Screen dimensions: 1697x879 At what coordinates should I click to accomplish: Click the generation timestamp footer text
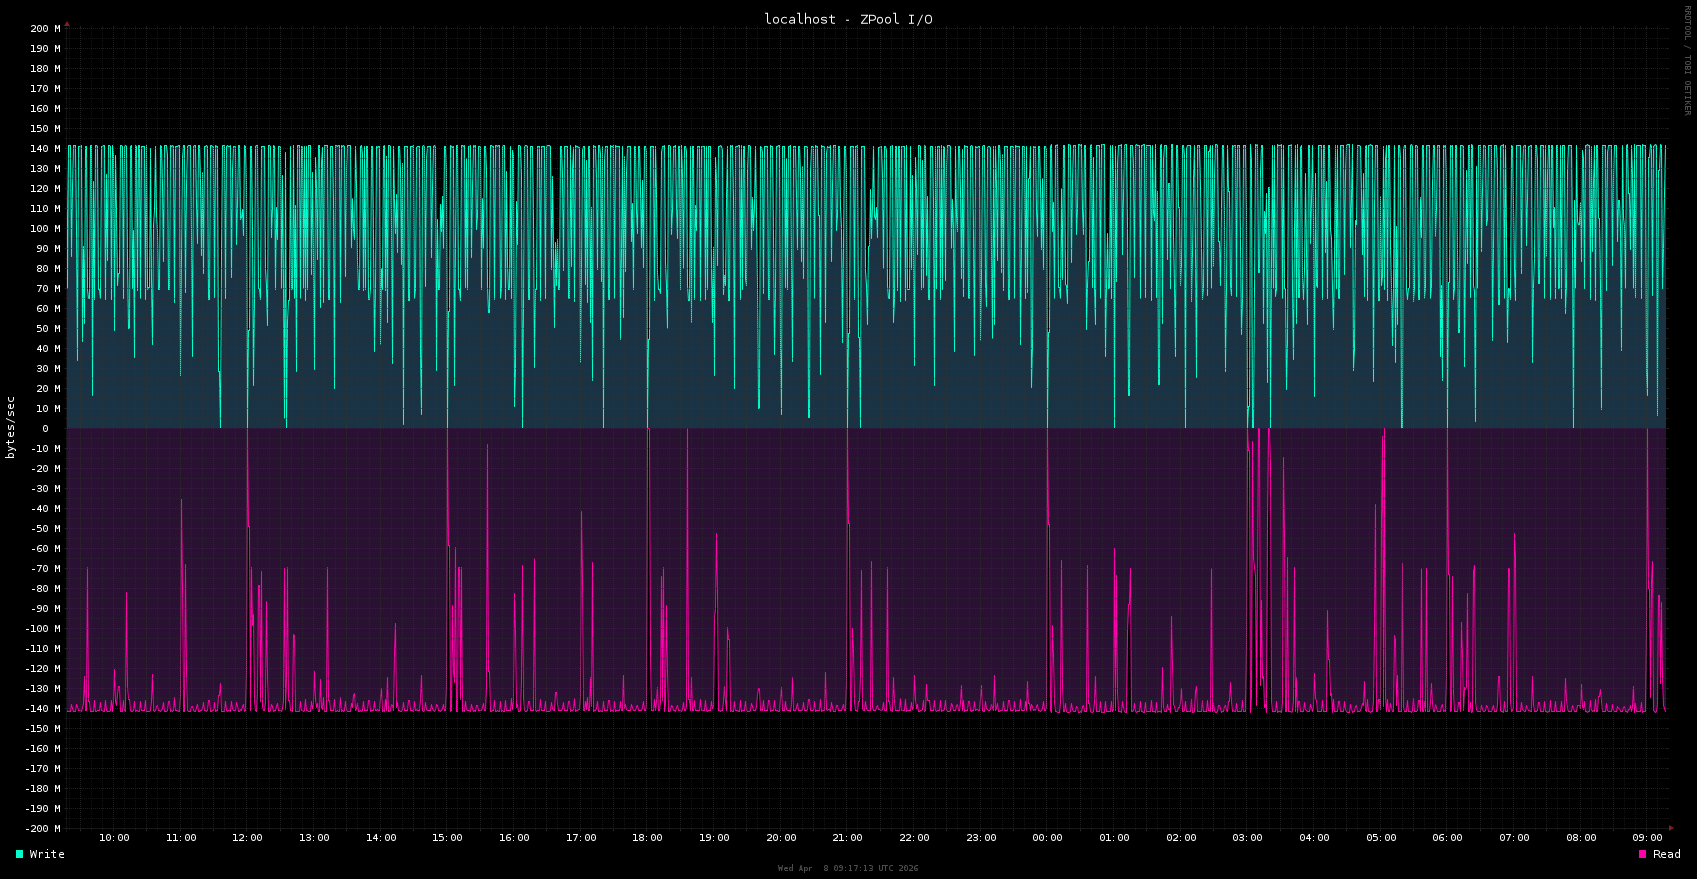pos(848,868)
